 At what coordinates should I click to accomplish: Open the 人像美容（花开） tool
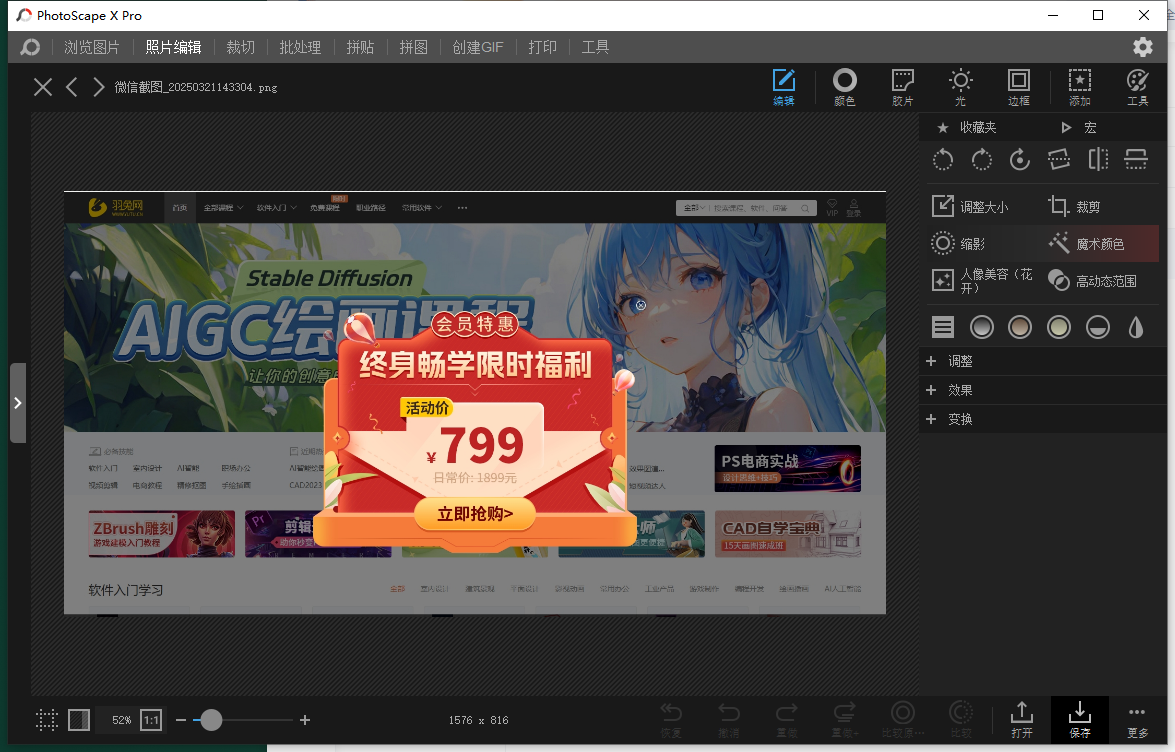point(983,281)
